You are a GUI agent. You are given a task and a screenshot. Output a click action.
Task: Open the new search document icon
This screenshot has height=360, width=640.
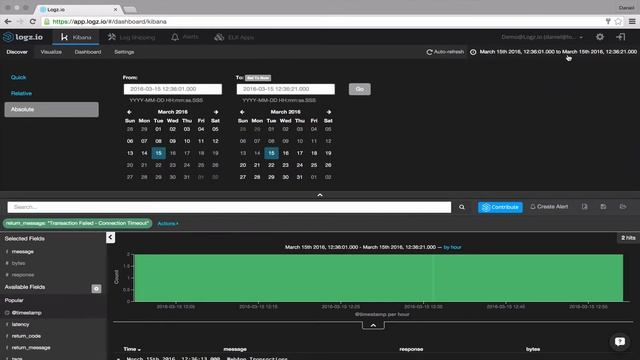(584, 207)
